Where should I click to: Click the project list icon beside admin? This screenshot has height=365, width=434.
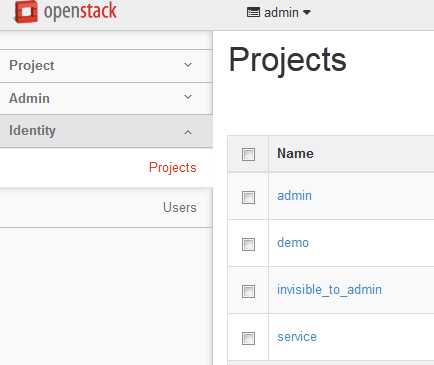click(x=253, y=13)
